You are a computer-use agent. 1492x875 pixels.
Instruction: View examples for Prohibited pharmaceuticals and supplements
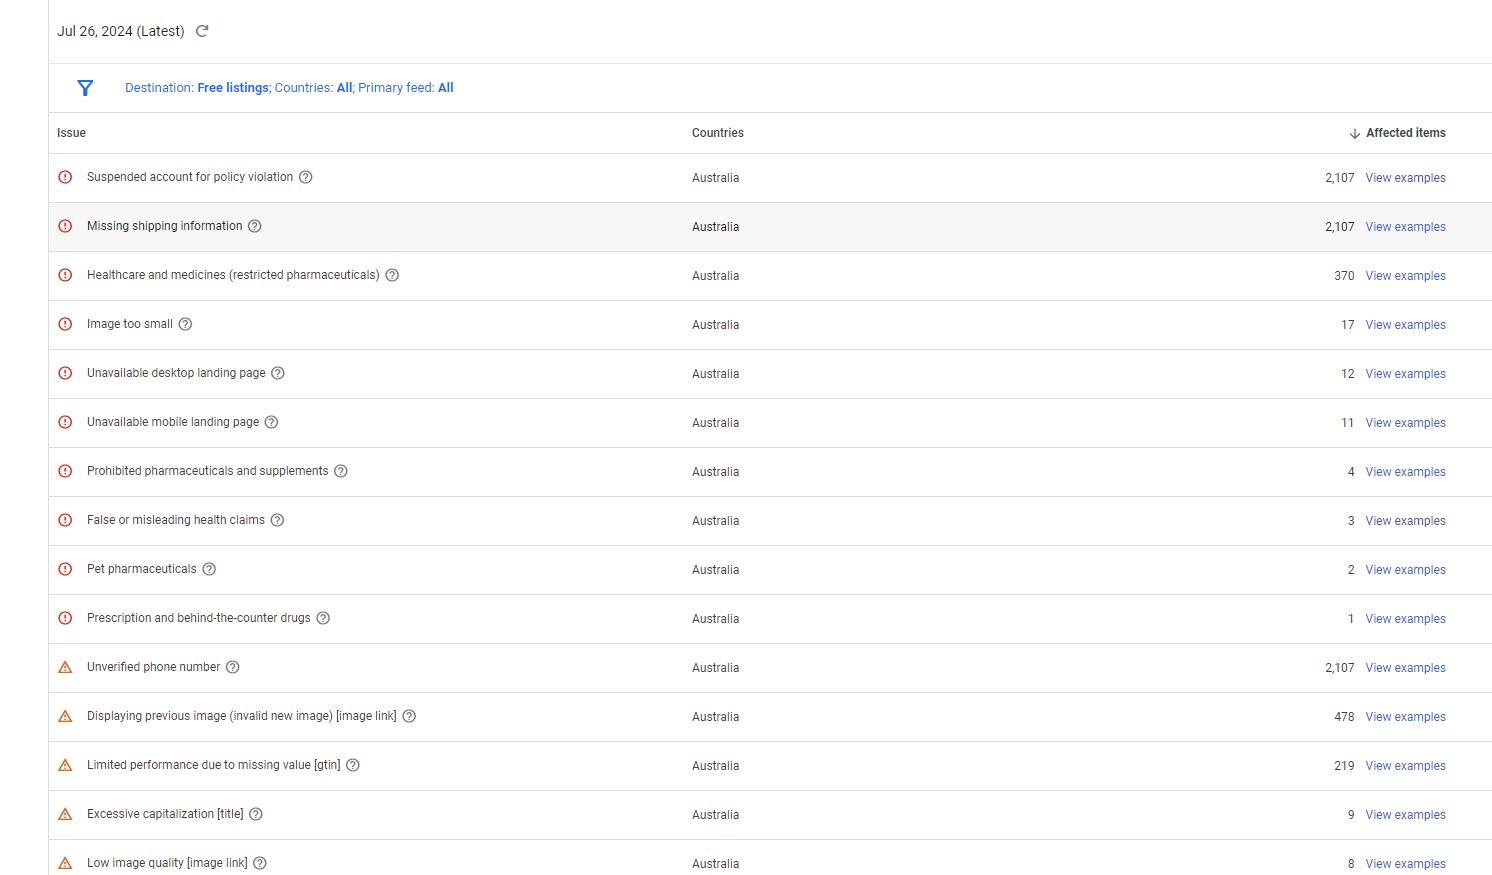tap(1405, 472)
